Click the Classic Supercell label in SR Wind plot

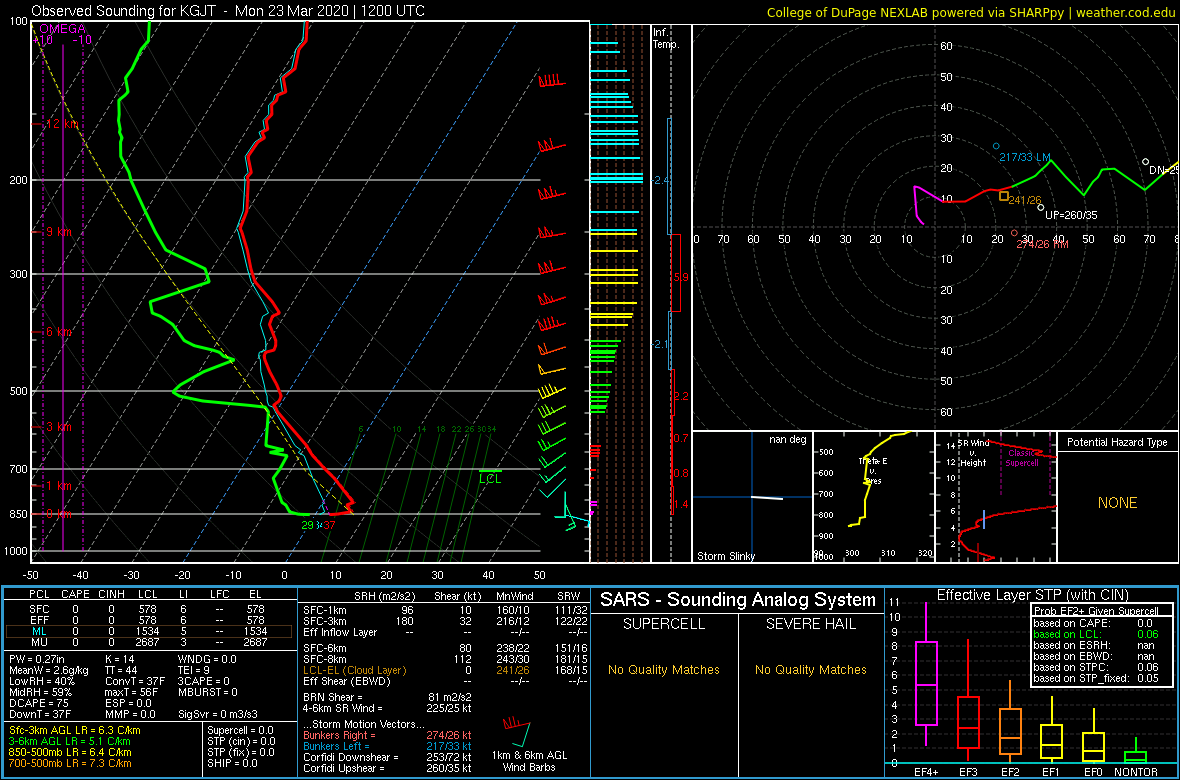tap(1024, 459)
